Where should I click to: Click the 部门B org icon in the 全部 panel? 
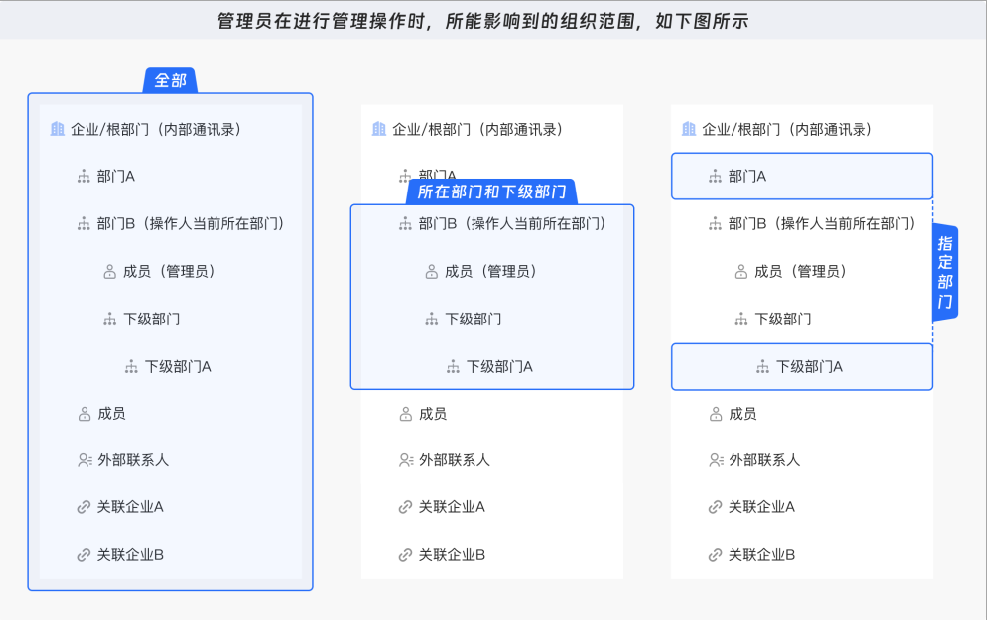point(83,224)
